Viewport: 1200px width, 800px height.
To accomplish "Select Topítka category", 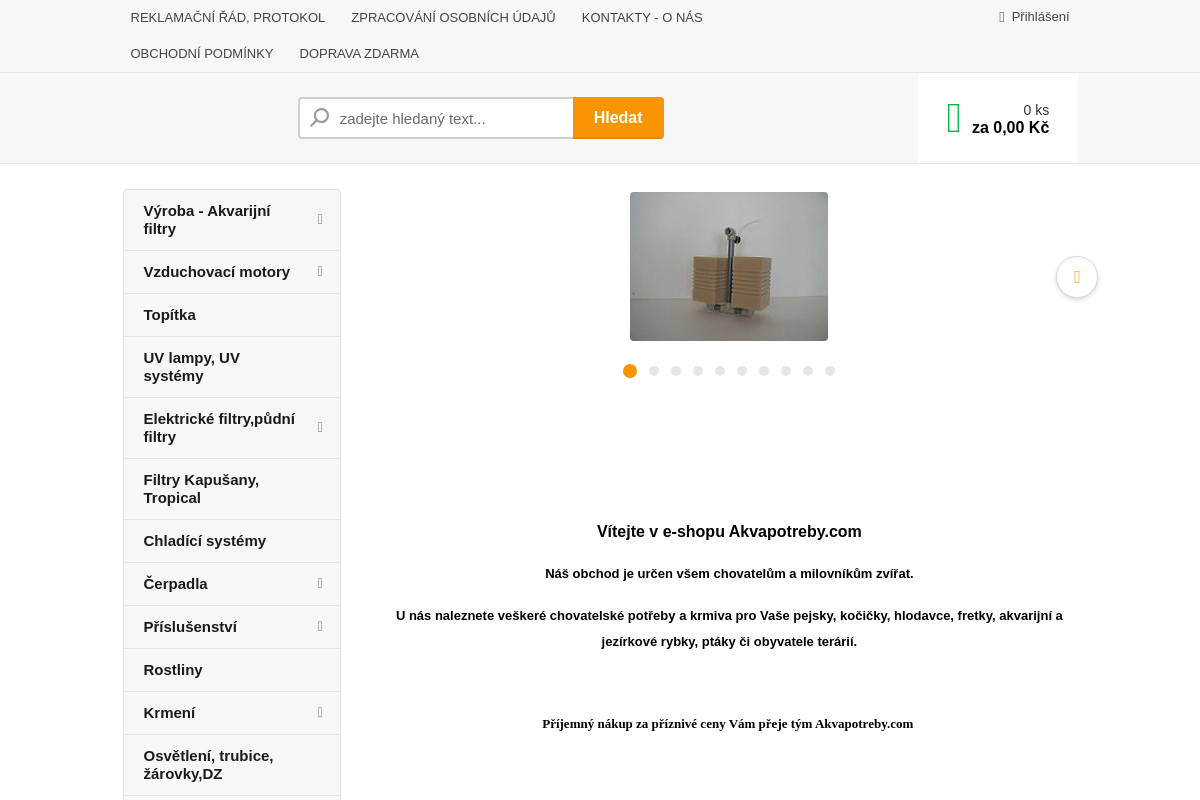I will [232, 315].
